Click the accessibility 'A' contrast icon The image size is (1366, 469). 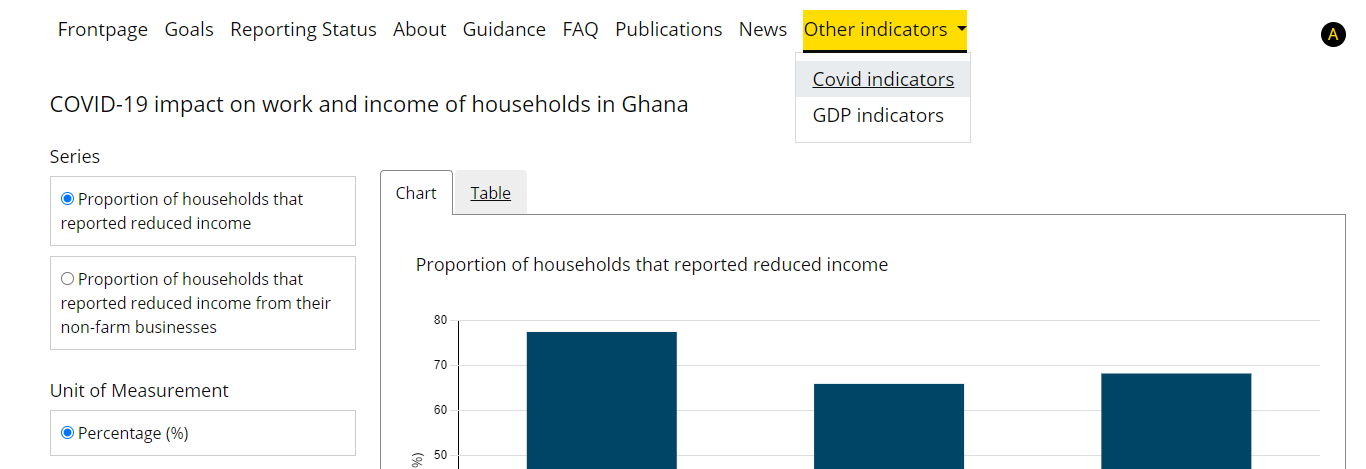click(x=1332, y=35)
